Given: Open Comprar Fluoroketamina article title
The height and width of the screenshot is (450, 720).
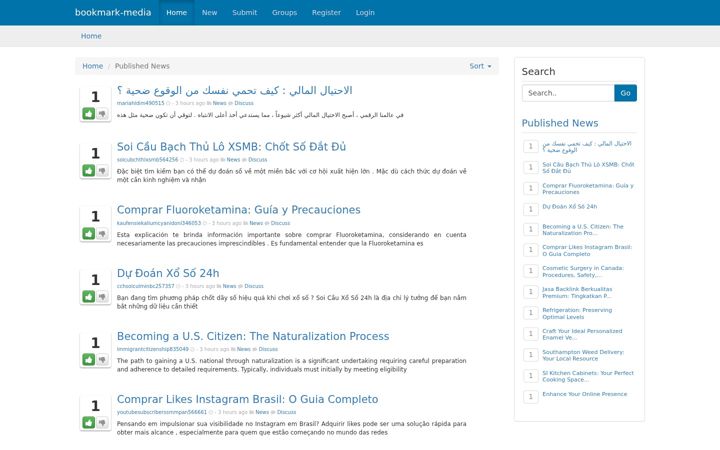Looking at the screenshot, I should (238, 210).
